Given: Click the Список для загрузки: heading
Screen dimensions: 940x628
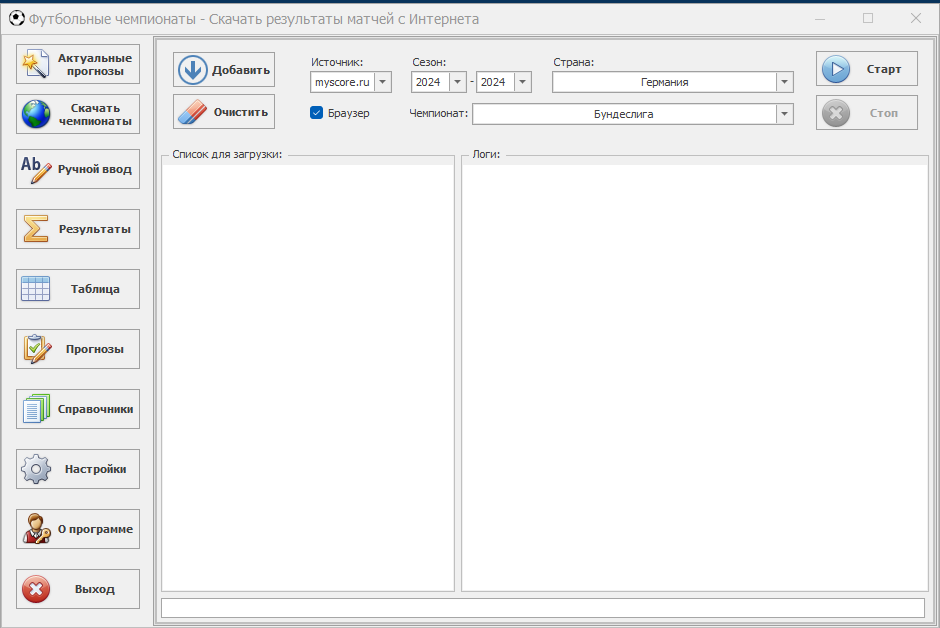Looking at the screenshot, I should tap(227, 154).
